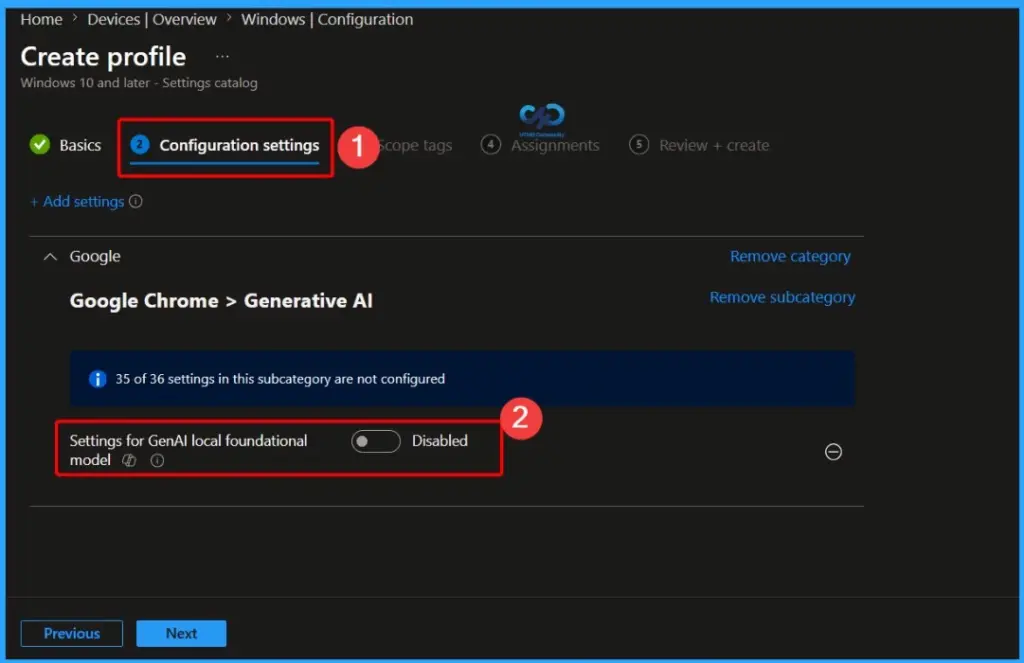Open Devices | Overview breadcrumb
The height and width of the screenshot is (663, 1024).
pos(152,20)
